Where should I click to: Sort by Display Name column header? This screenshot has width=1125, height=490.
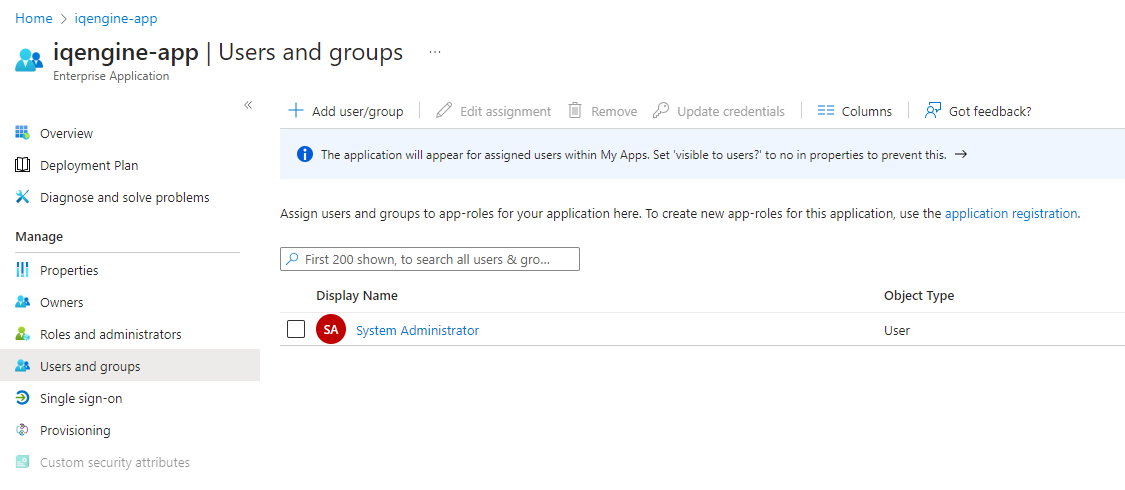point(357,295)
